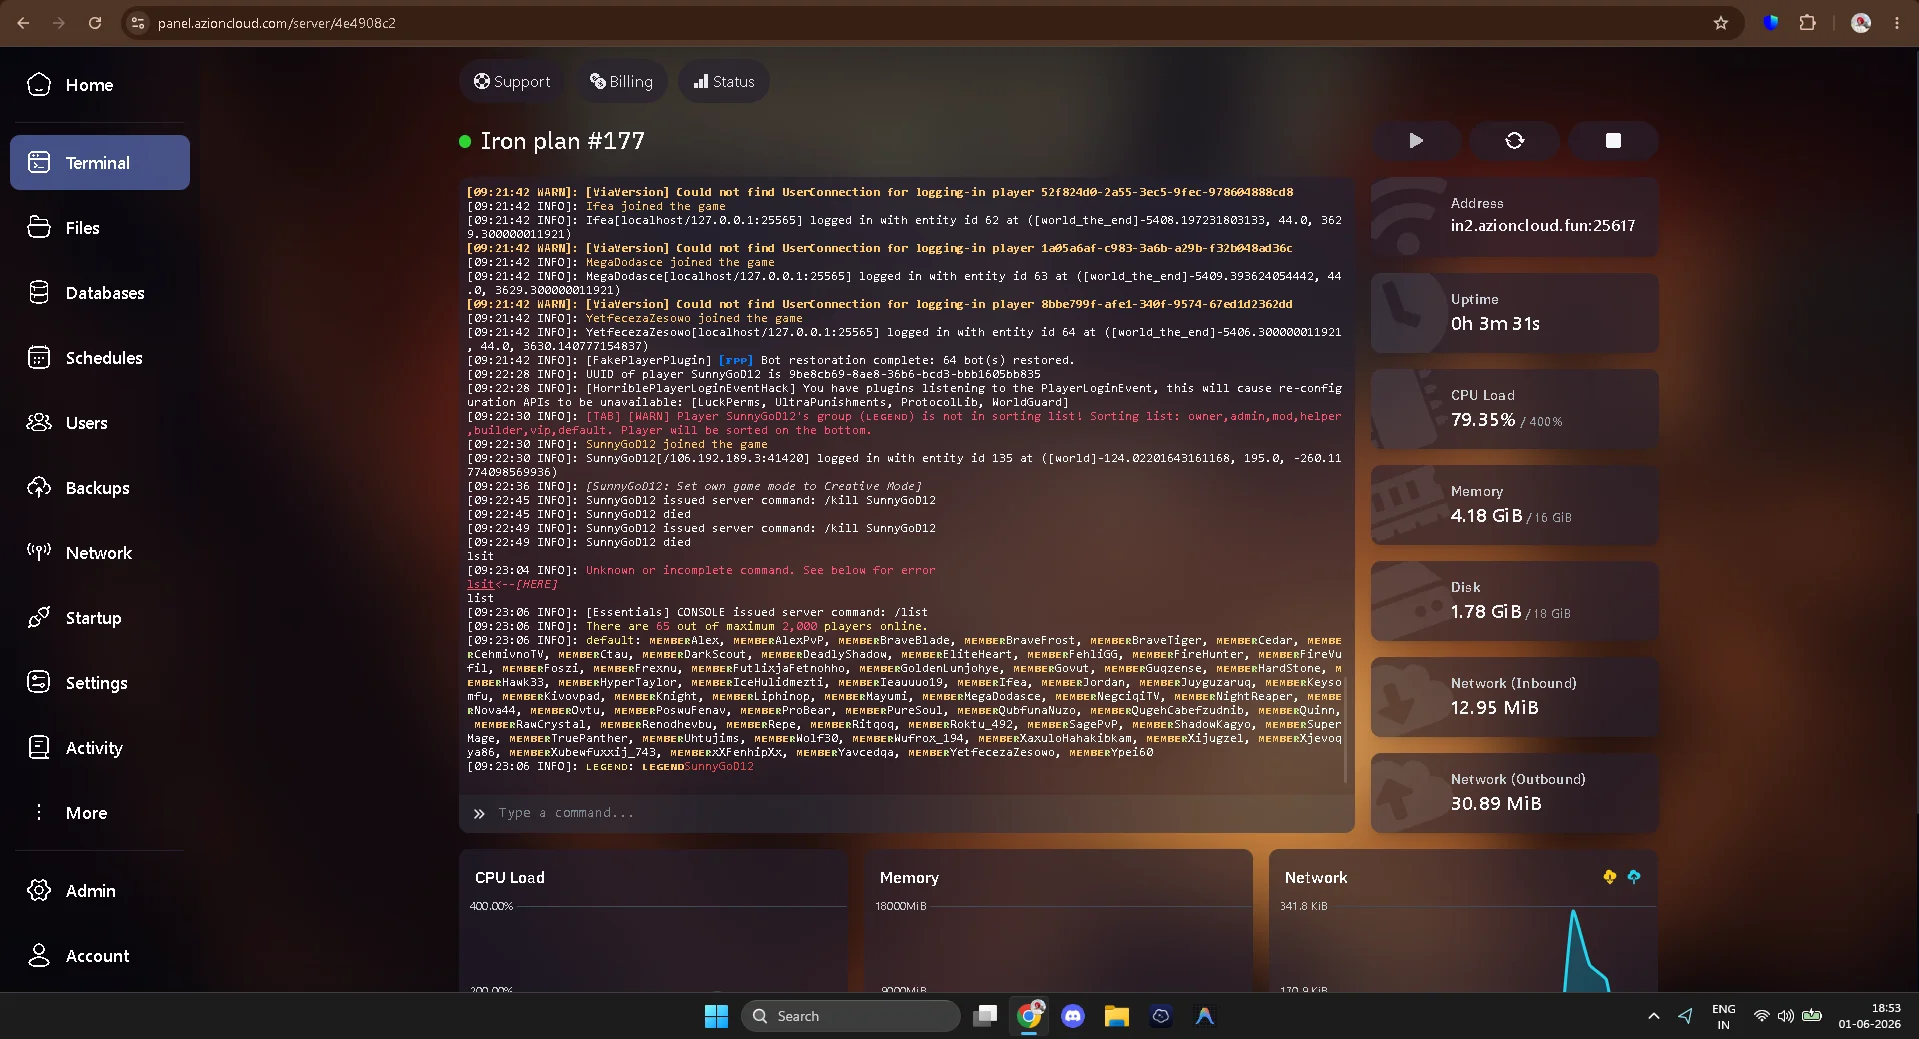This screenshot has width=1919, height=1039.
Task: Start the server with the play button
Action: (1416, 141)
